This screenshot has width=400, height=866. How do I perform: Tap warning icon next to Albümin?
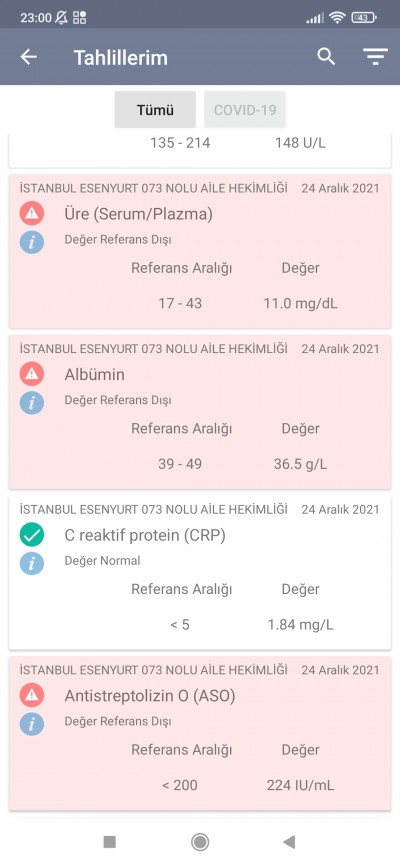click(x=32, y=374)
